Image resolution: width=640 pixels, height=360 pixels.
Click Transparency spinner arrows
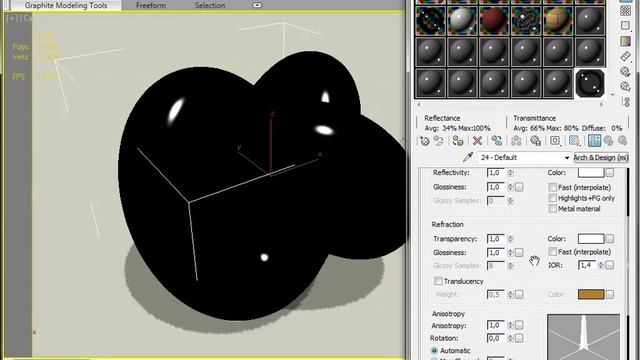tap(510, 239)
